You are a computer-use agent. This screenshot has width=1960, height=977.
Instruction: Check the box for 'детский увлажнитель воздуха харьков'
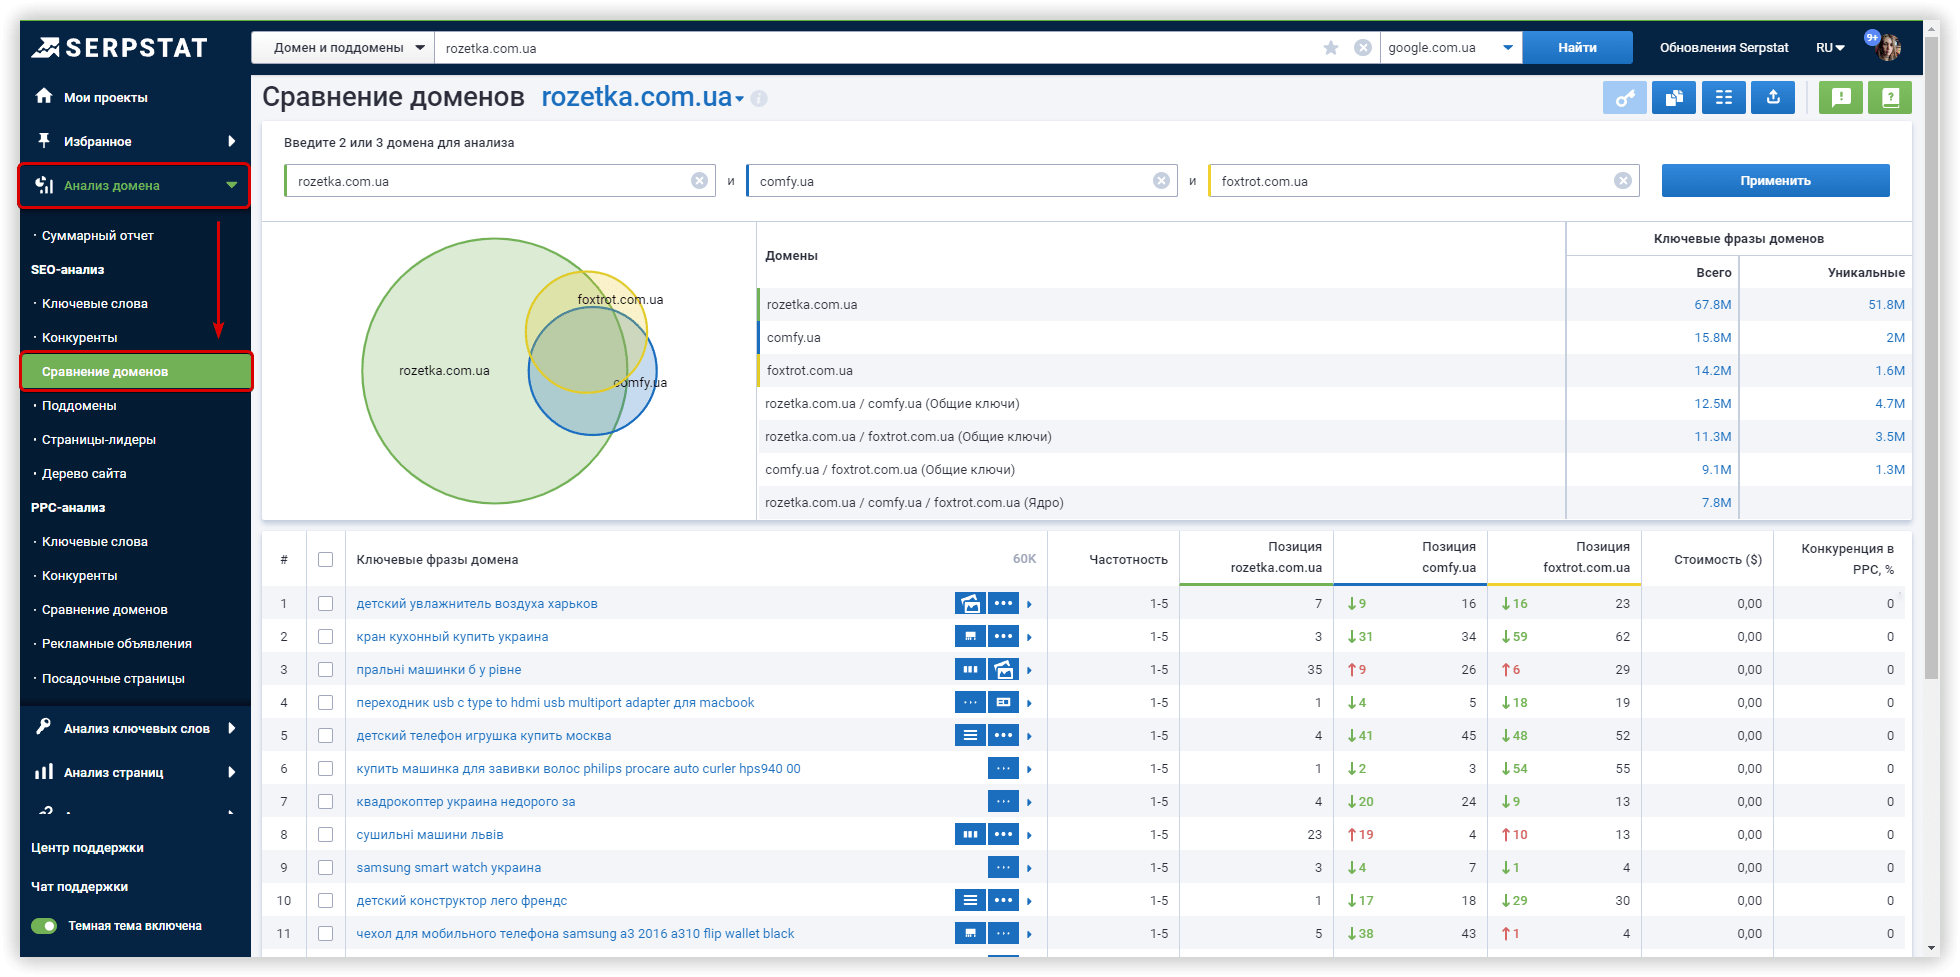tap(325, 604)
